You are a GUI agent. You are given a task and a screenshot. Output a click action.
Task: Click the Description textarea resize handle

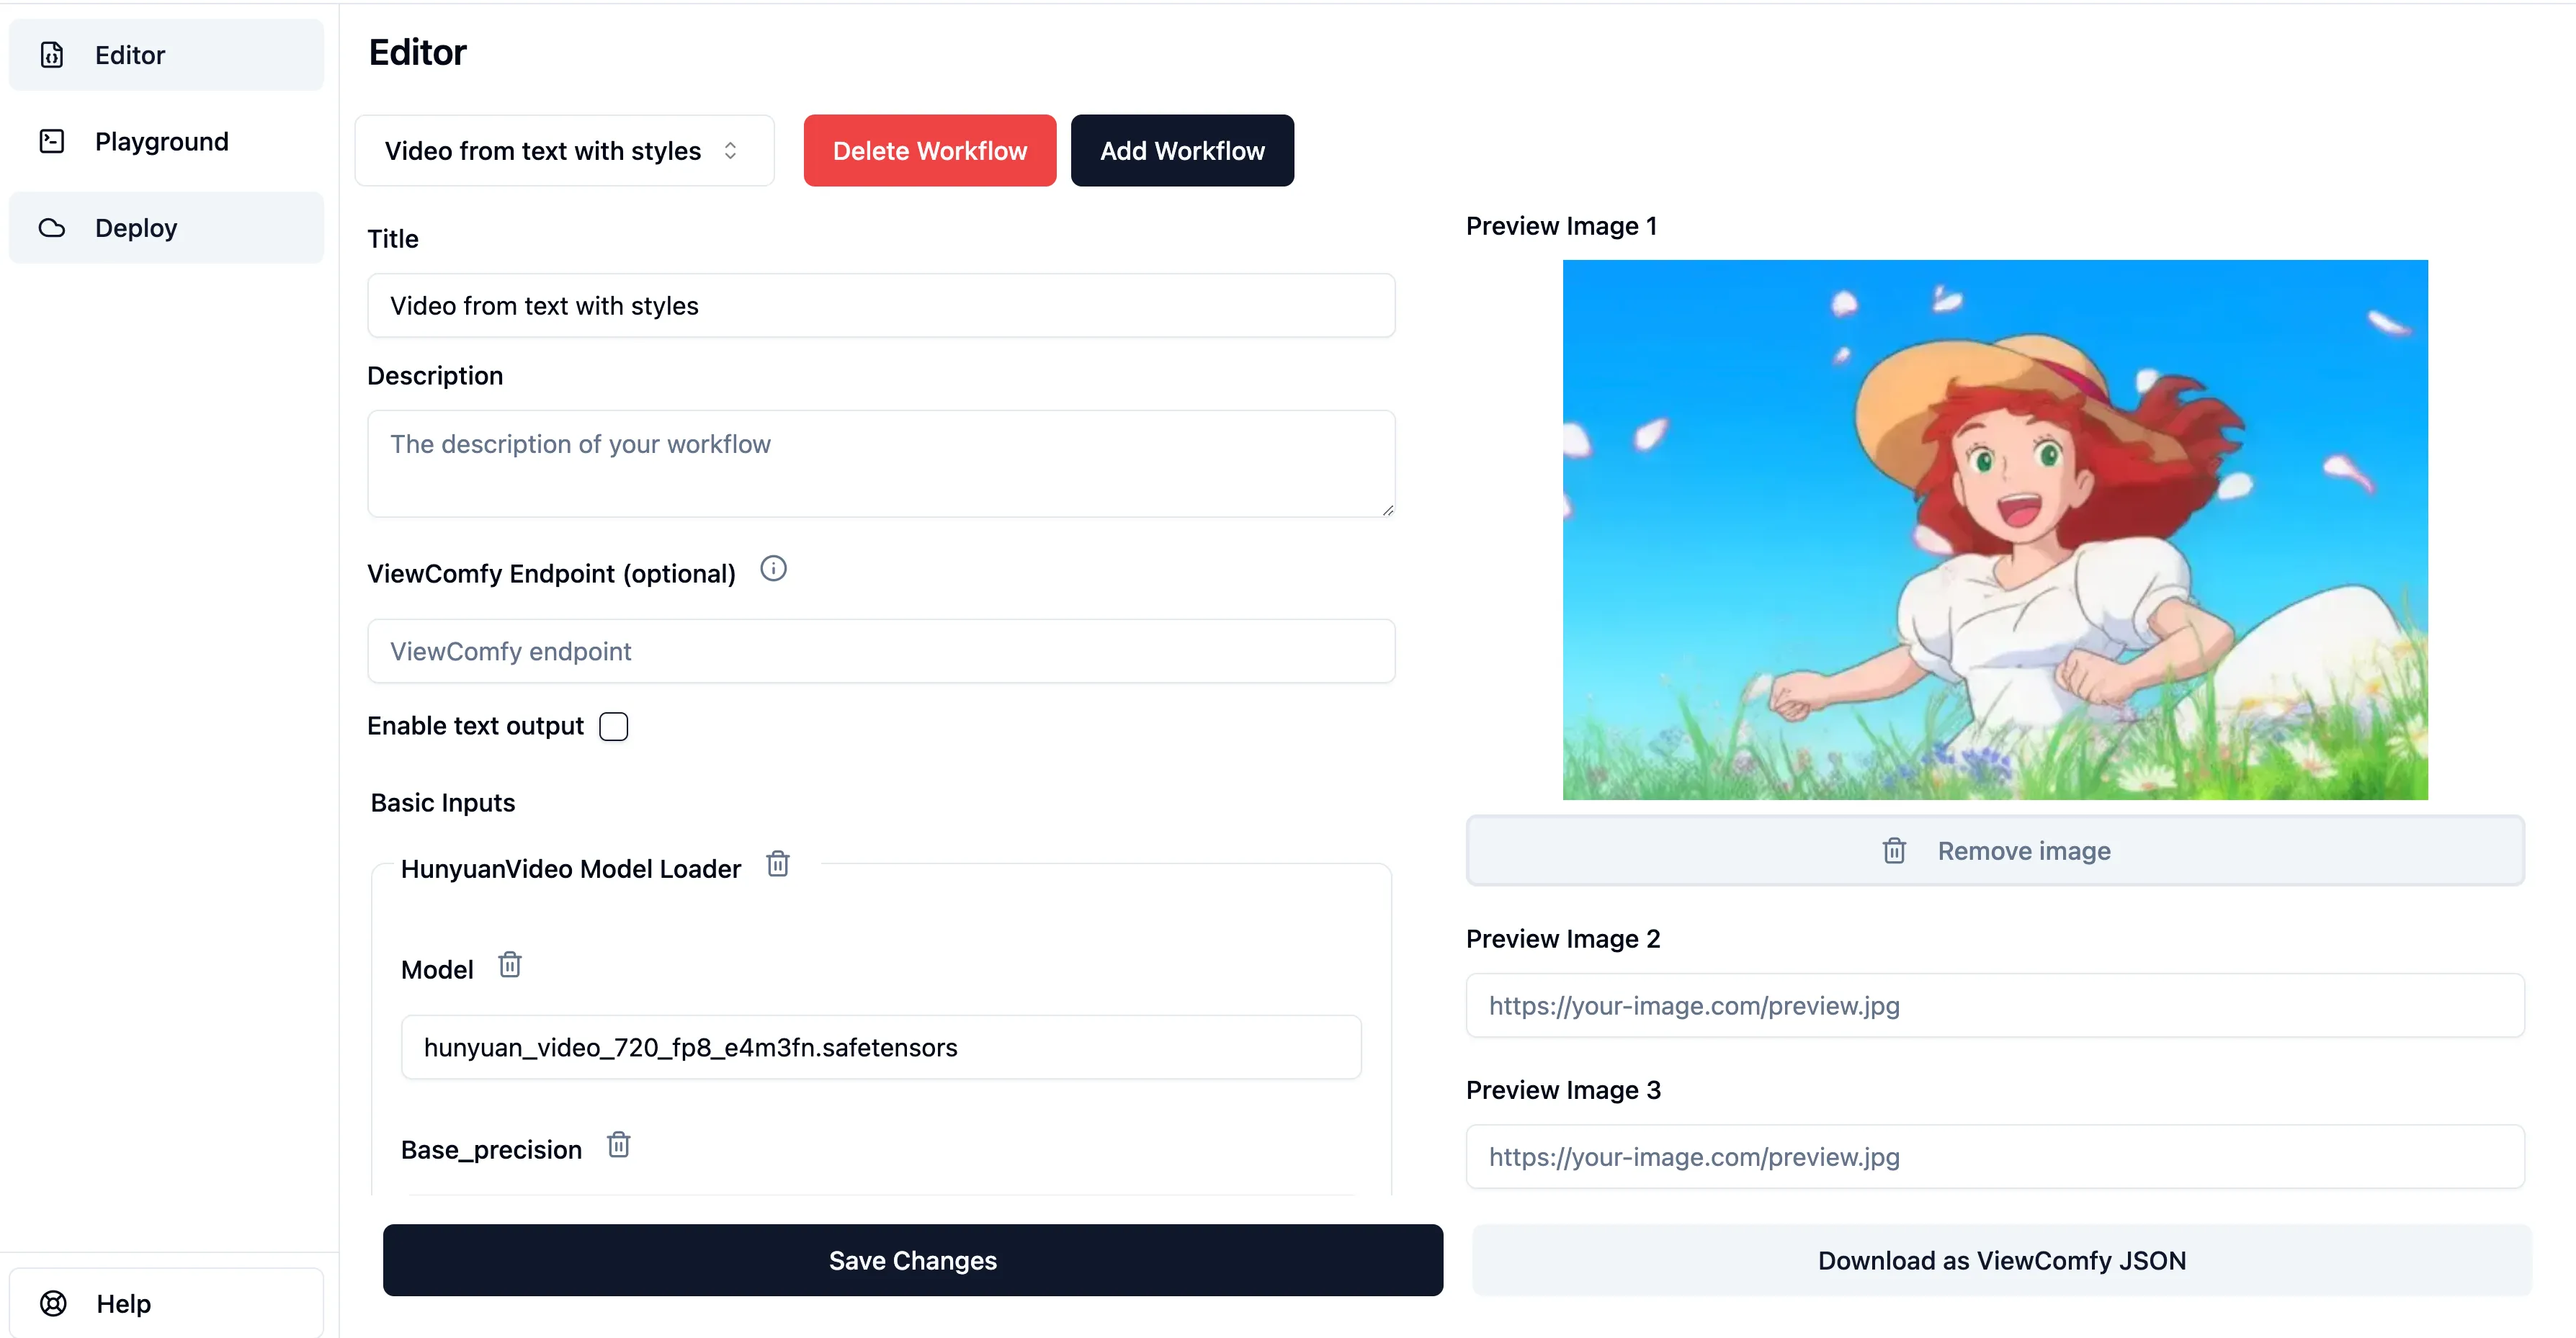1388,510
